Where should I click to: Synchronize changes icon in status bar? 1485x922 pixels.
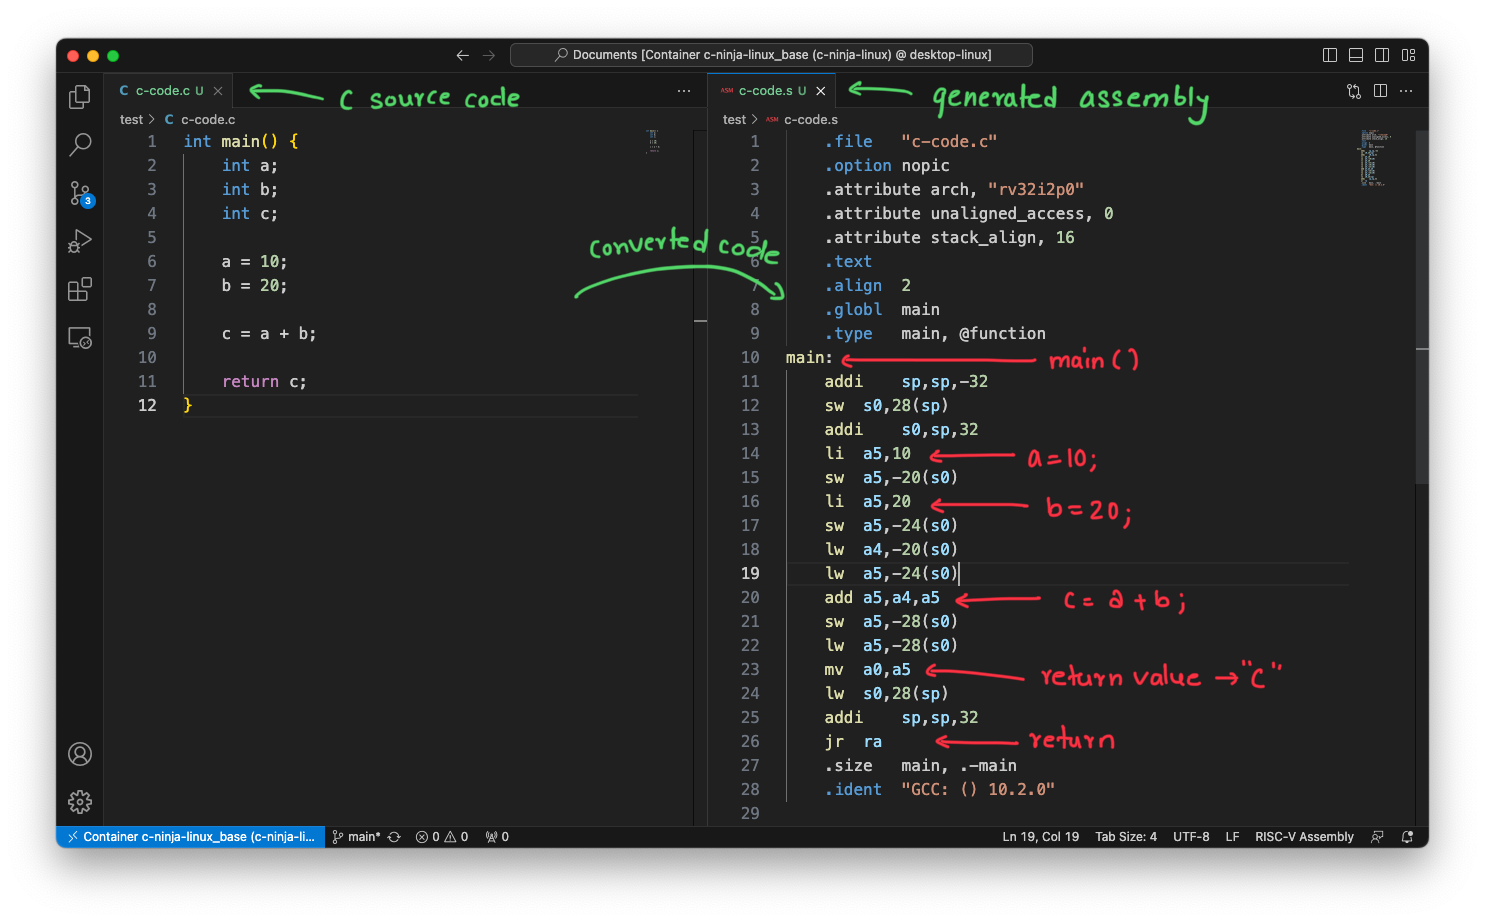394,837
